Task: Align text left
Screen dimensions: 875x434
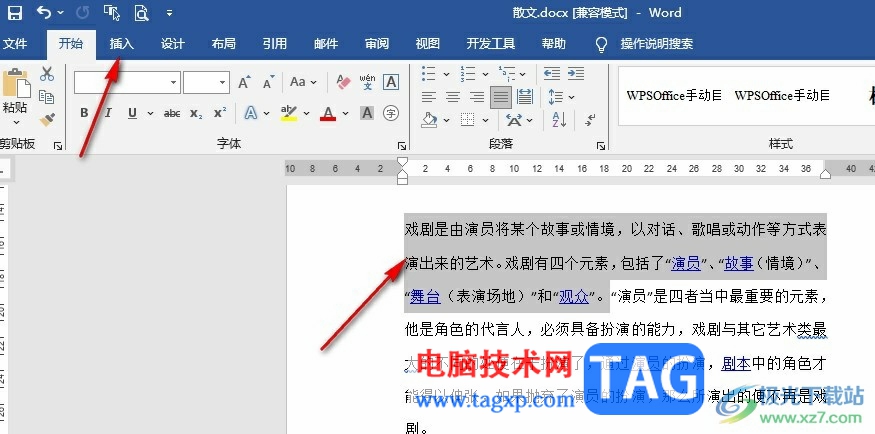Action: tap(429, 97)
